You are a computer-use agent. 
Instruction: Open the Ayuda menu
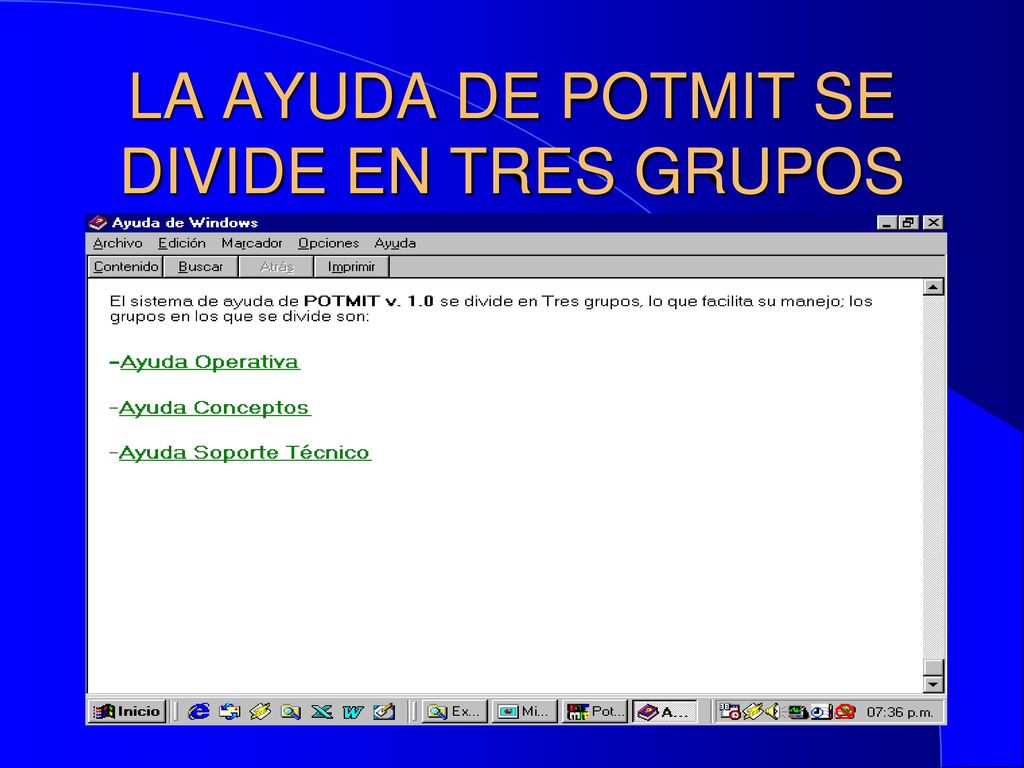pos(394,244)
